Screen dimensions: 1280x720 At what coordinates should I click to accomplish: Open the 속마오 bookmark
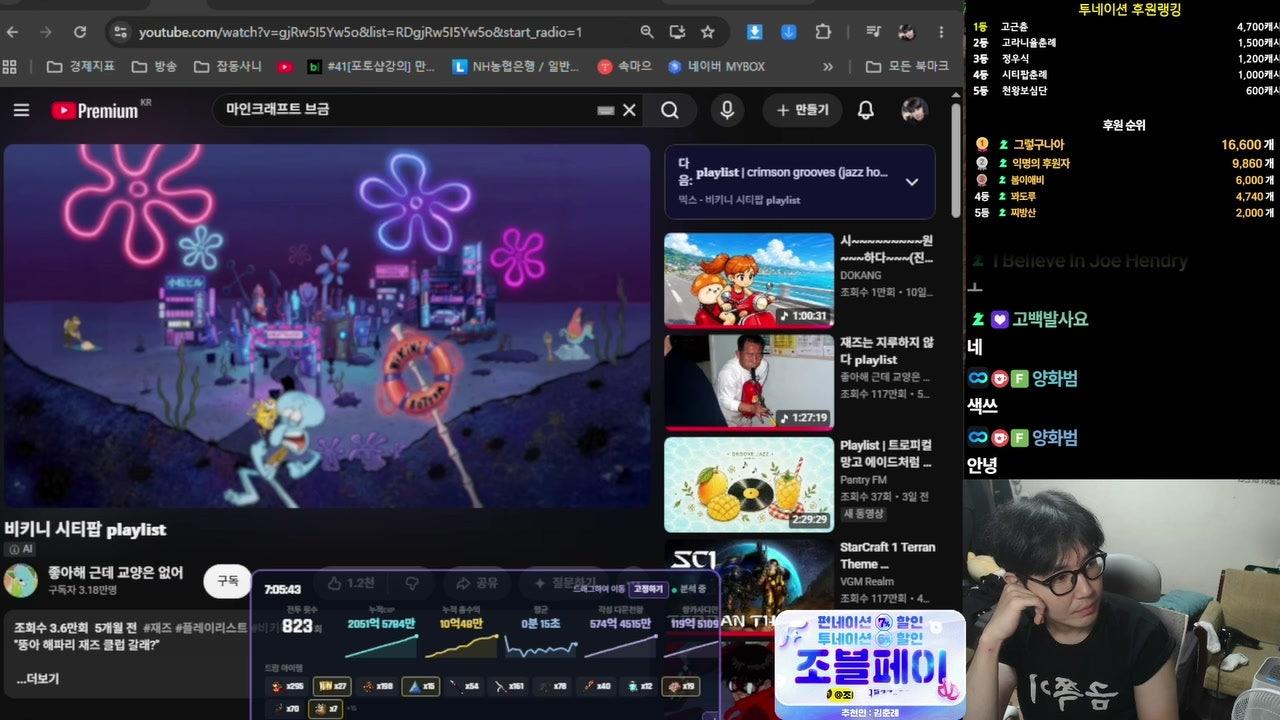coord(625,67)
